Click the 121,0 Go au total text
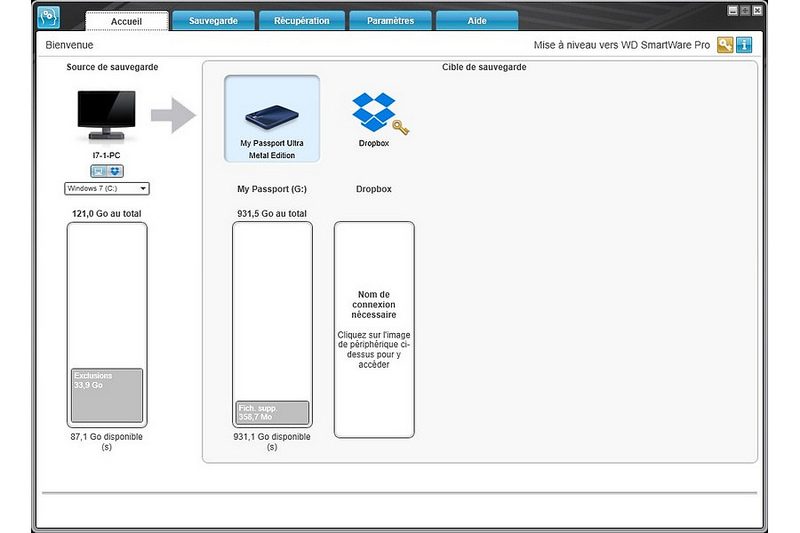Screen dimensions: 800x533 click(x=107, y=214)
